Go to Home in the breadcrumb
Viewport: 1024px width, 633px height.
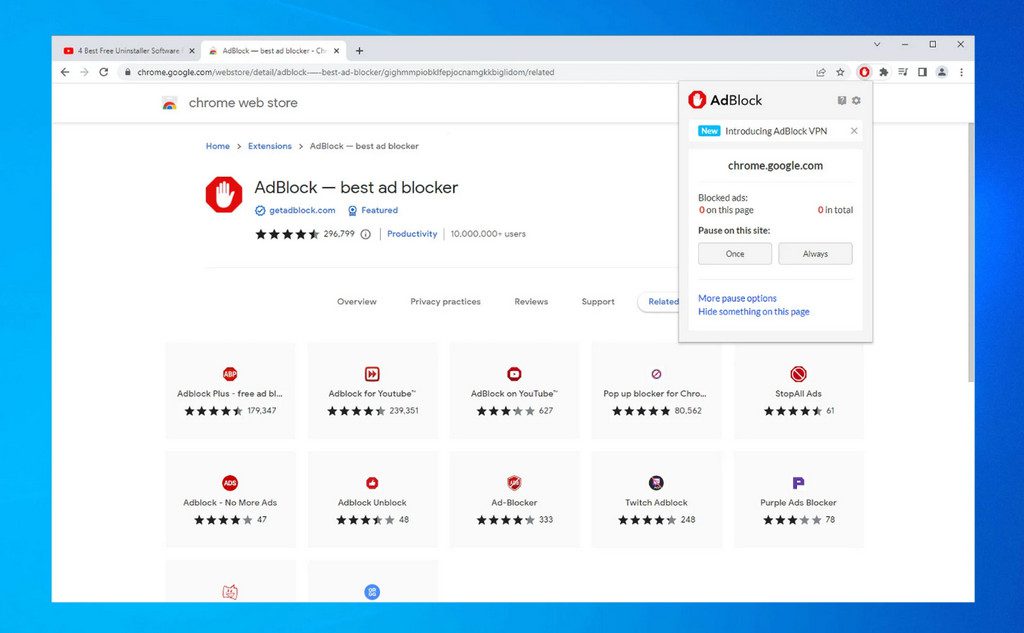[x=217, y=146]
